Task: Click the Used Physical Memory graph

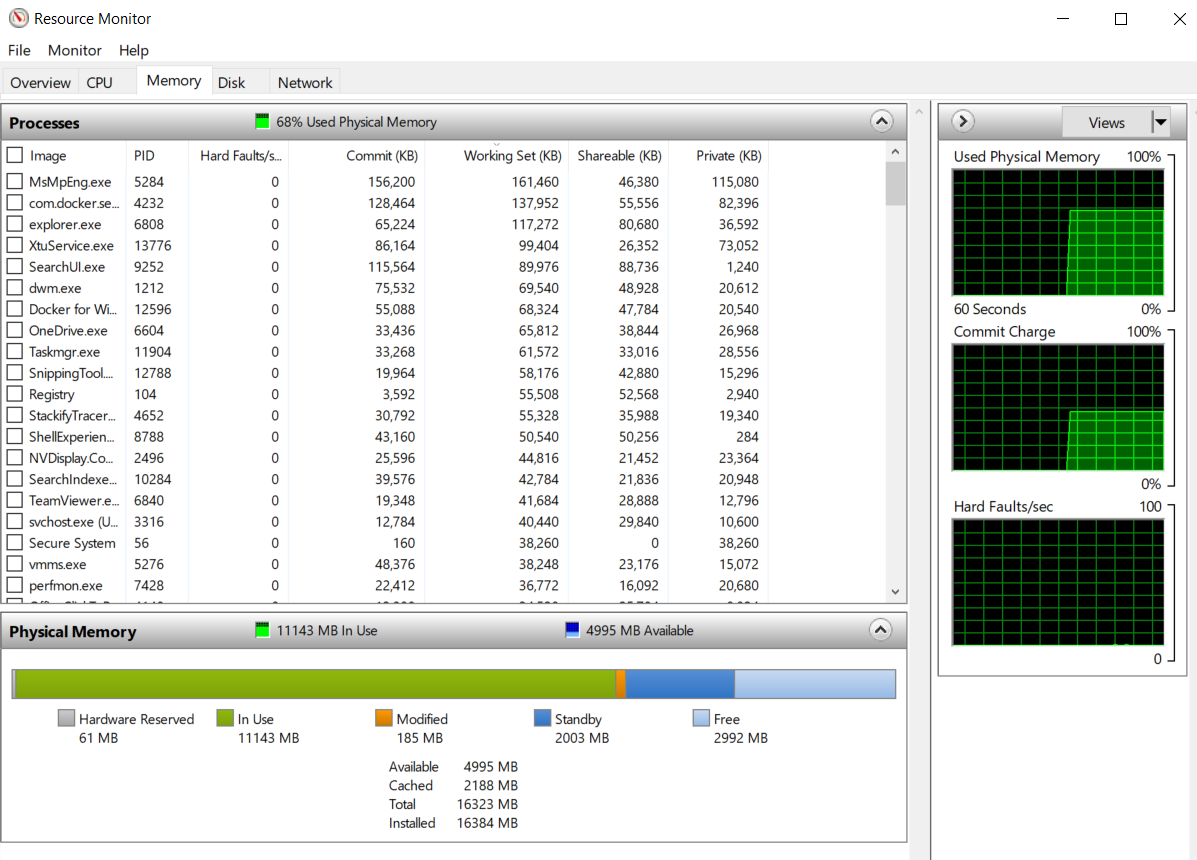Action: coord(1058,232)
